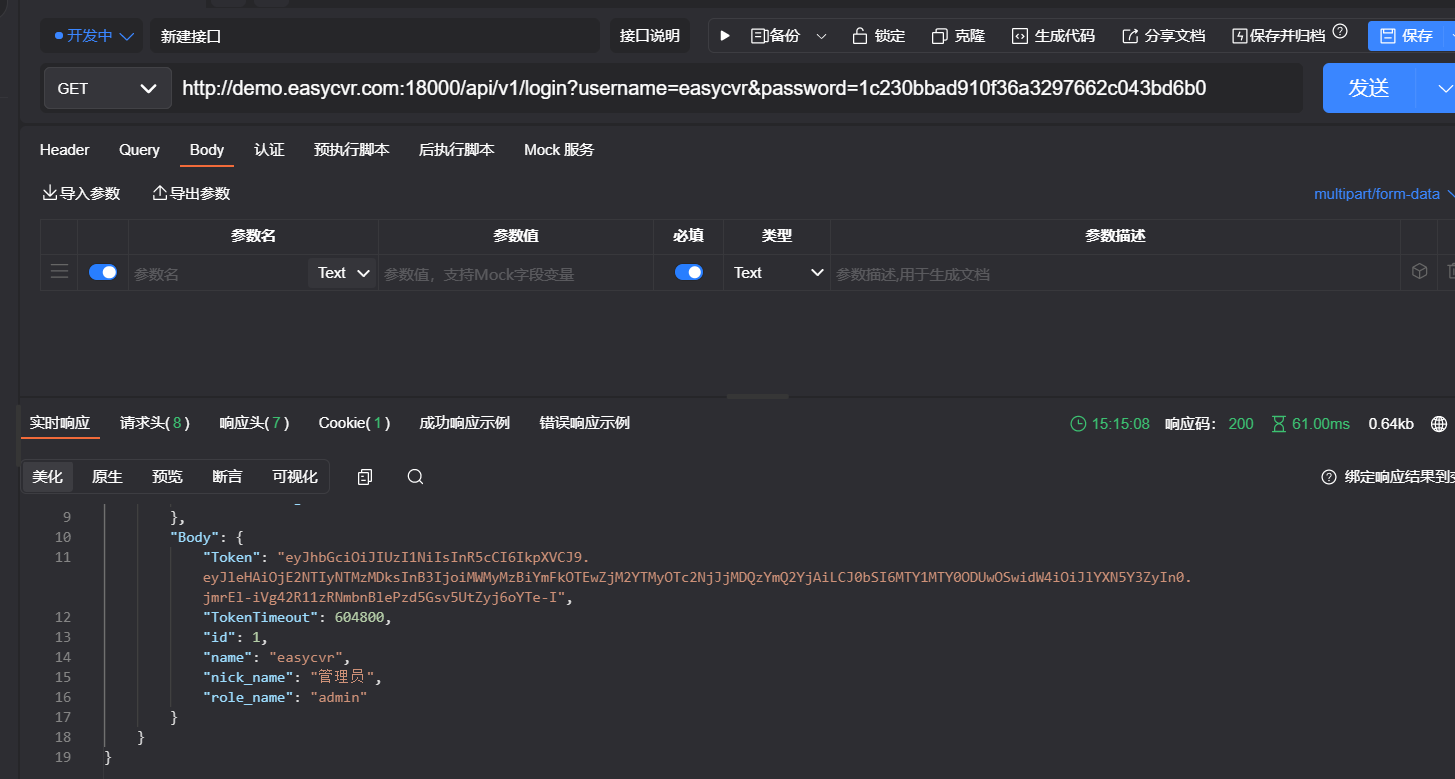Open the 开发中 status dropdown
Screen dimensions: 1455x779
(92, 36)
